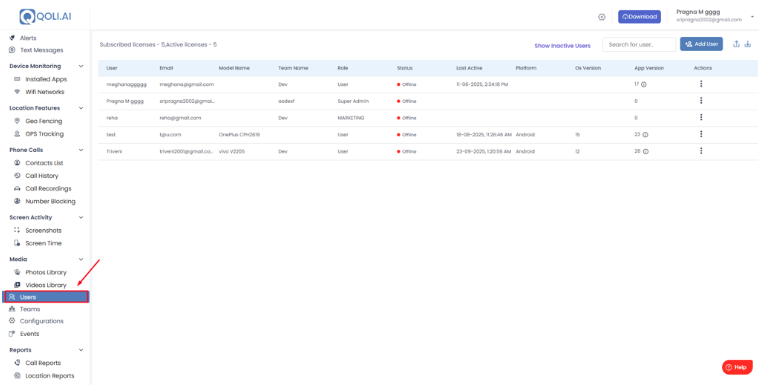Click the Team Name column header
Image resolution: width=759 pixels, height=385 pixels.
pos(293,68)
